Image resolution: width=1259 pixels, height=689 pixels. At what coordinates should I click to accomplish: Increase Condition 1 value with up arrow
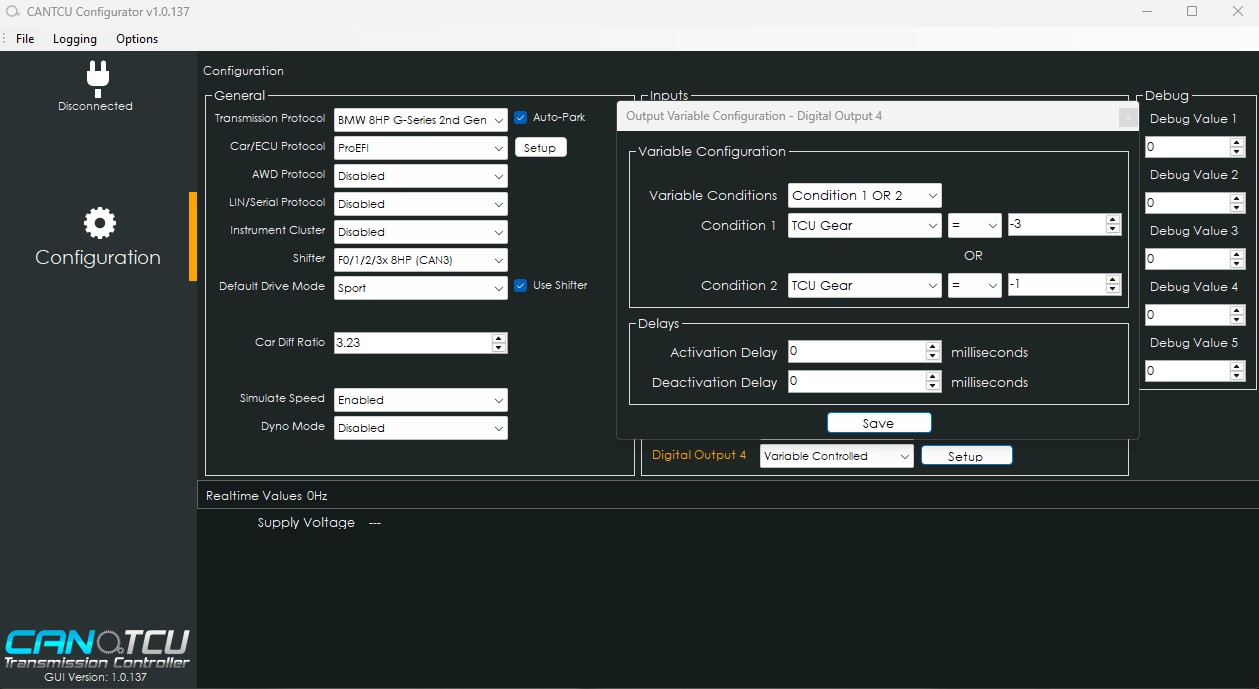[1113, 220]
